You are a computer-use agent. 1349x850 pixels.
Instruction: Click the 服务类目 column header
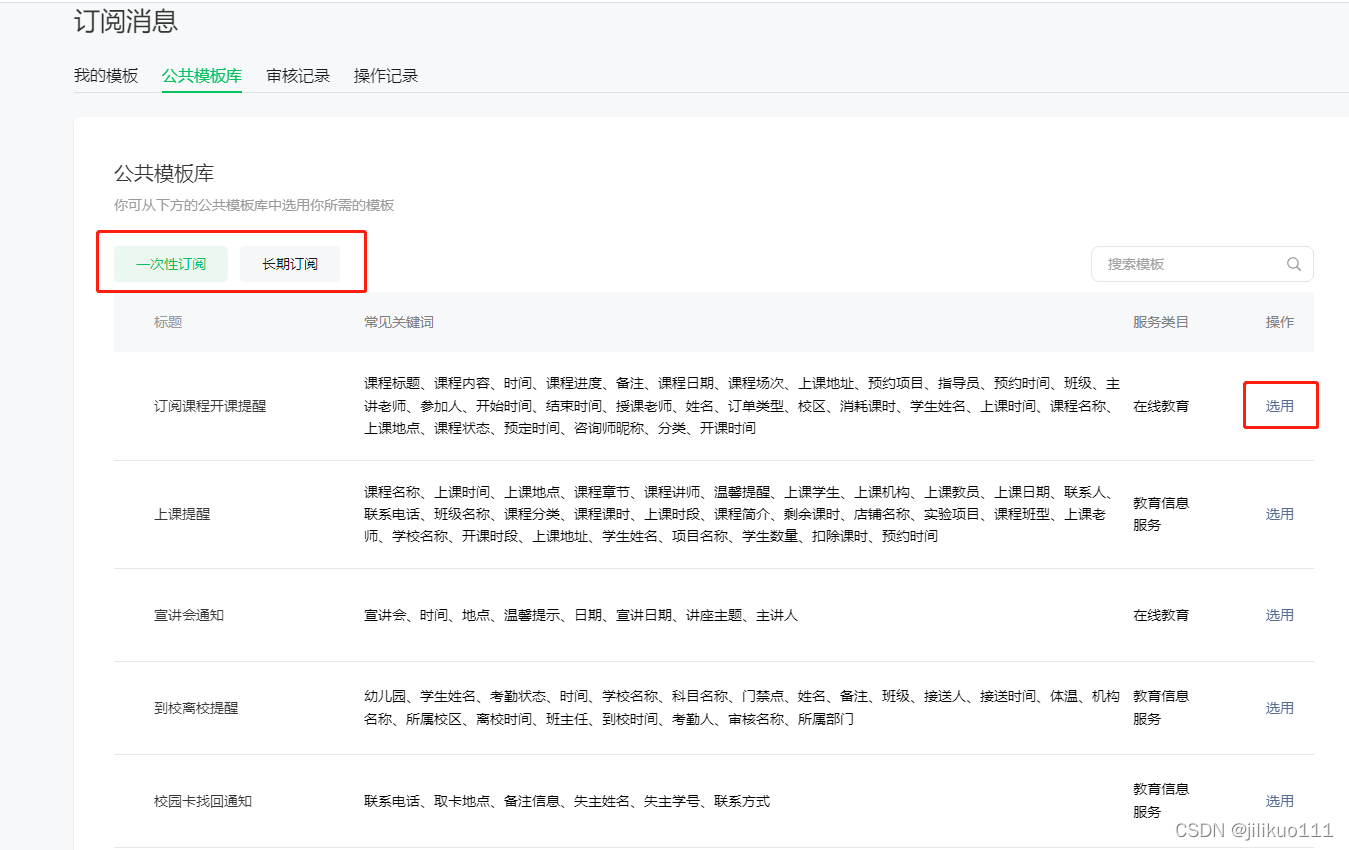[x=1161, y=322]
